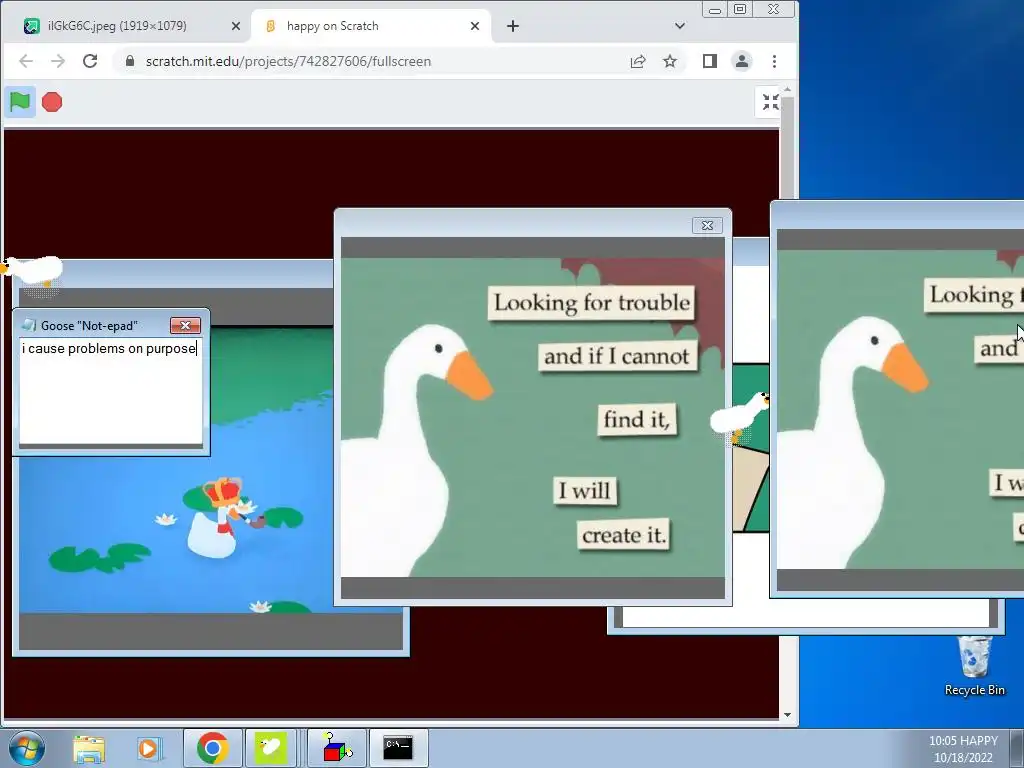Open Chrome profile menu

click(742, 61)
